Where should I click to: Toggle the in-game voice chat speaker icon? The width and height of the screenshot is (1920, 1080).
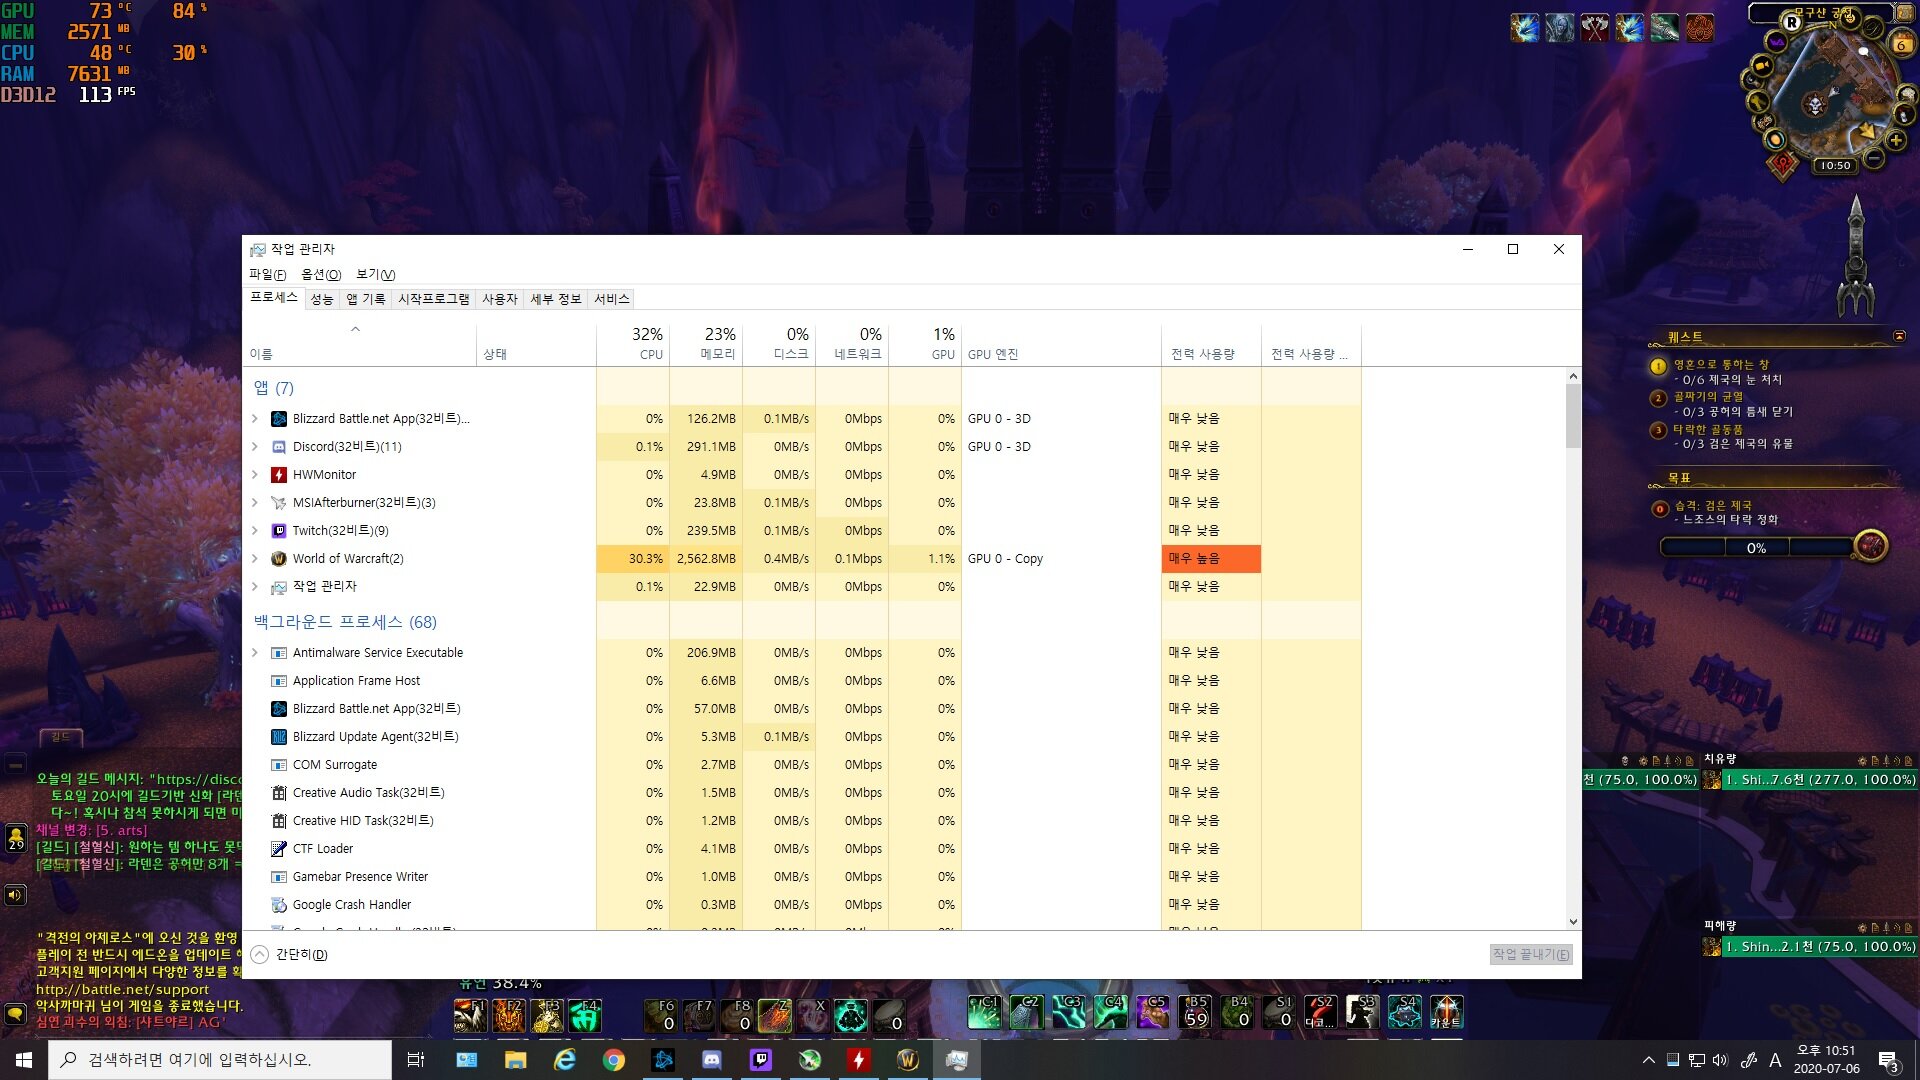[x=15, y=895]
